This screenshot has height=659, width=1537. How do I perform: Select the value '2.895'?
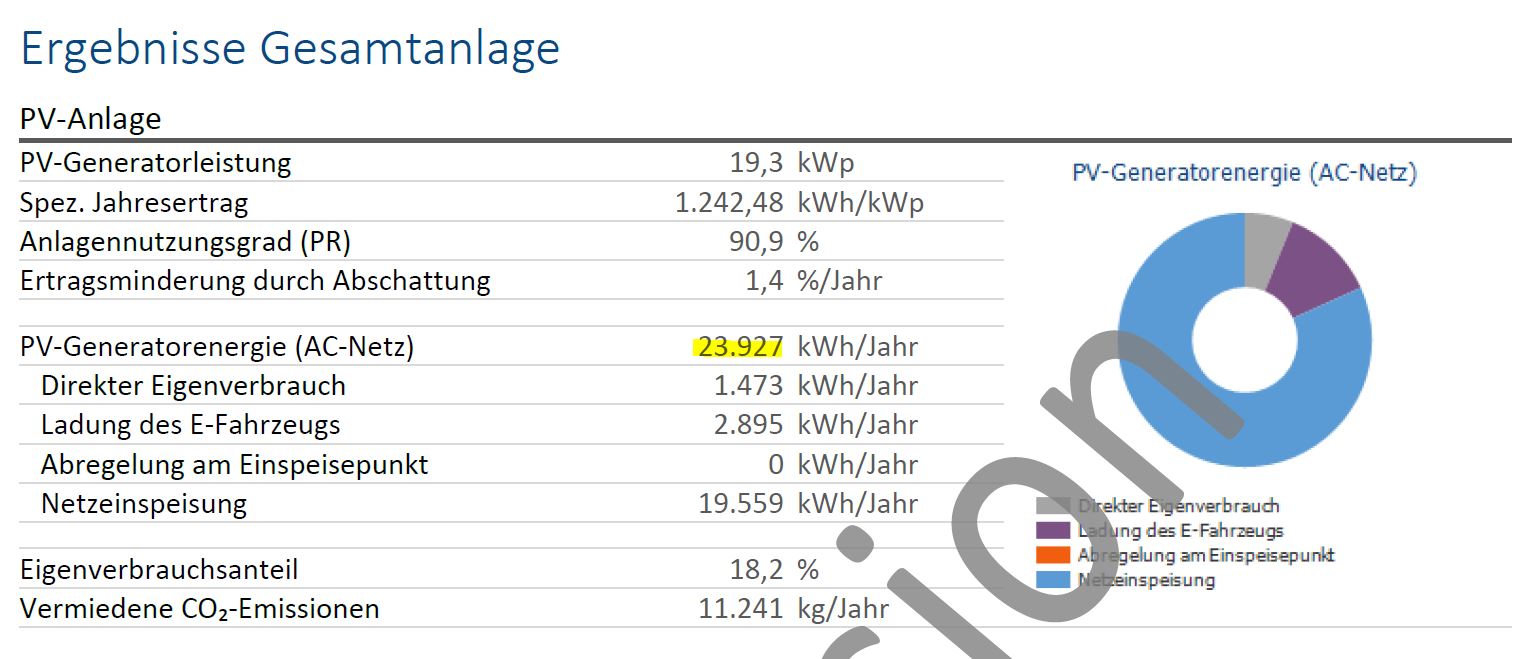pos(748,425)
